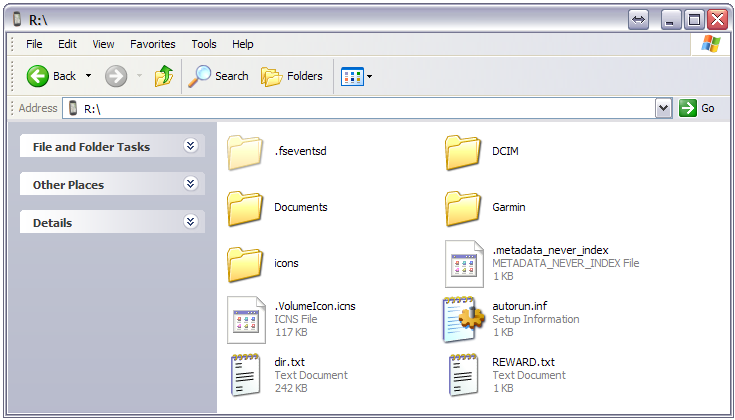Minimize the R:\ window
Image resolution: width=735 pixels, height=420 pixels.
671,20
